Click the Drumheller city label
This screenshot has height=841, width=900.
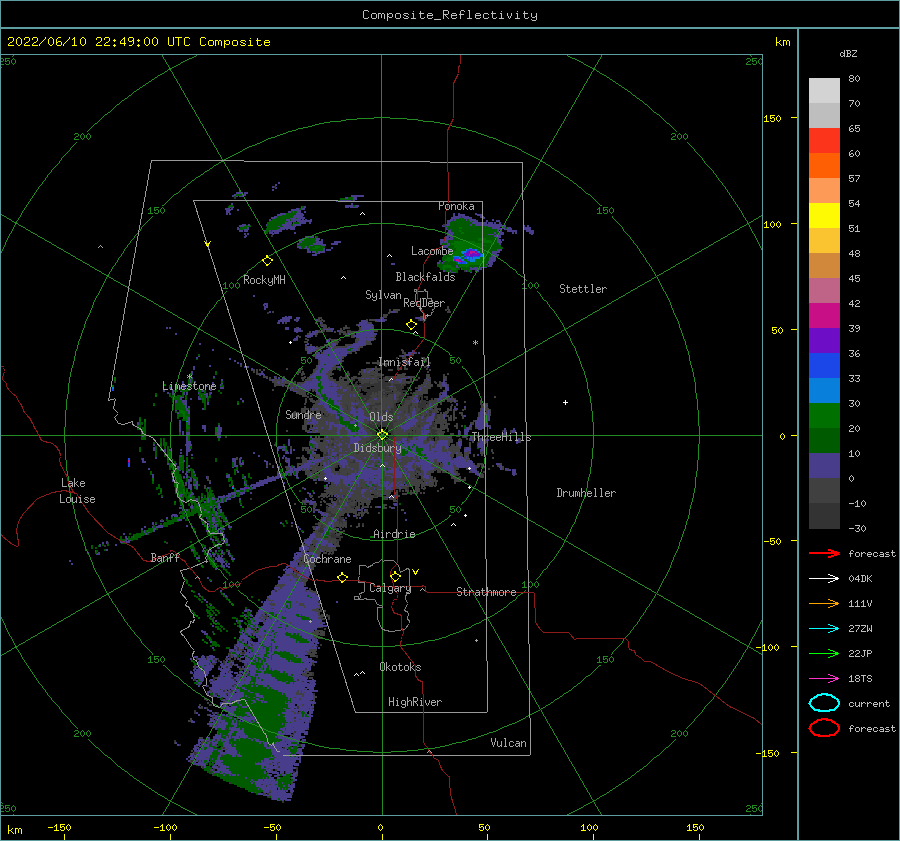pyautogui.click(x=586, y=493)
